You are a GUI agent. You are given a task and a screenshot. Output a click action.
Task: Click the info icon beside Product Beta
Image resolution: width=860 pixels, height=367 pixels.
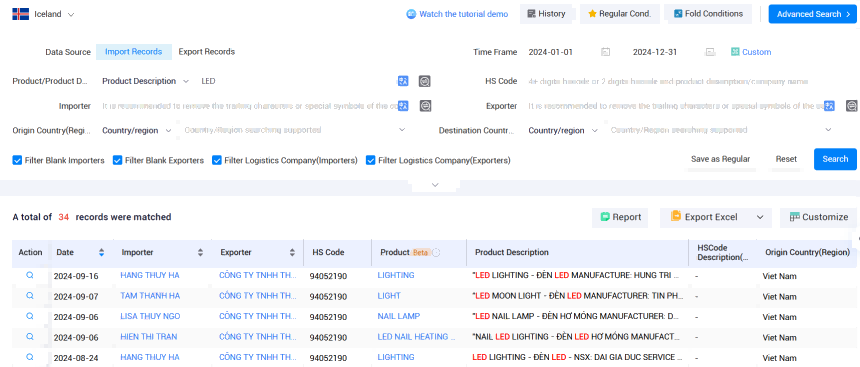click(x=436, y=252)
